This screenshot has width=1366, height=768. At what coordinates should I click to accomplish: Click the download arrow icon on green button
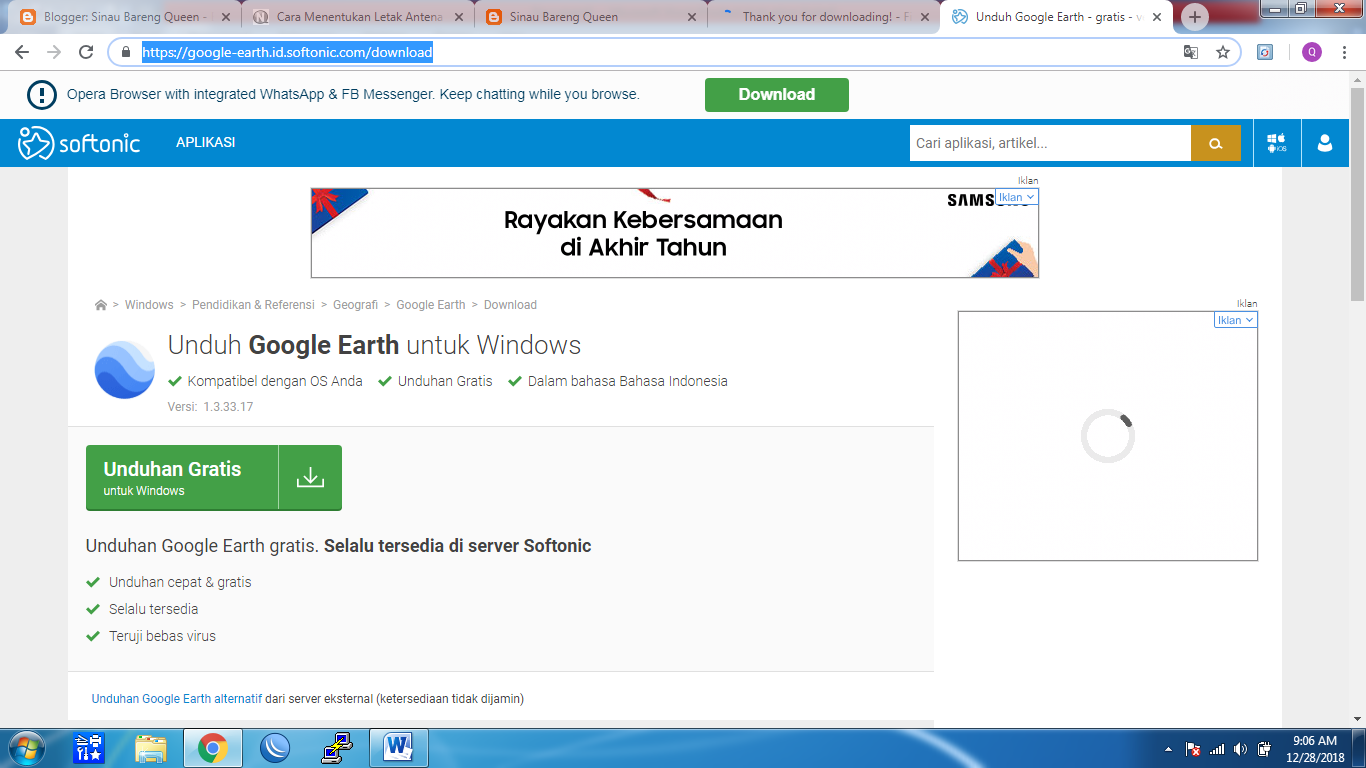click(310, 478)
